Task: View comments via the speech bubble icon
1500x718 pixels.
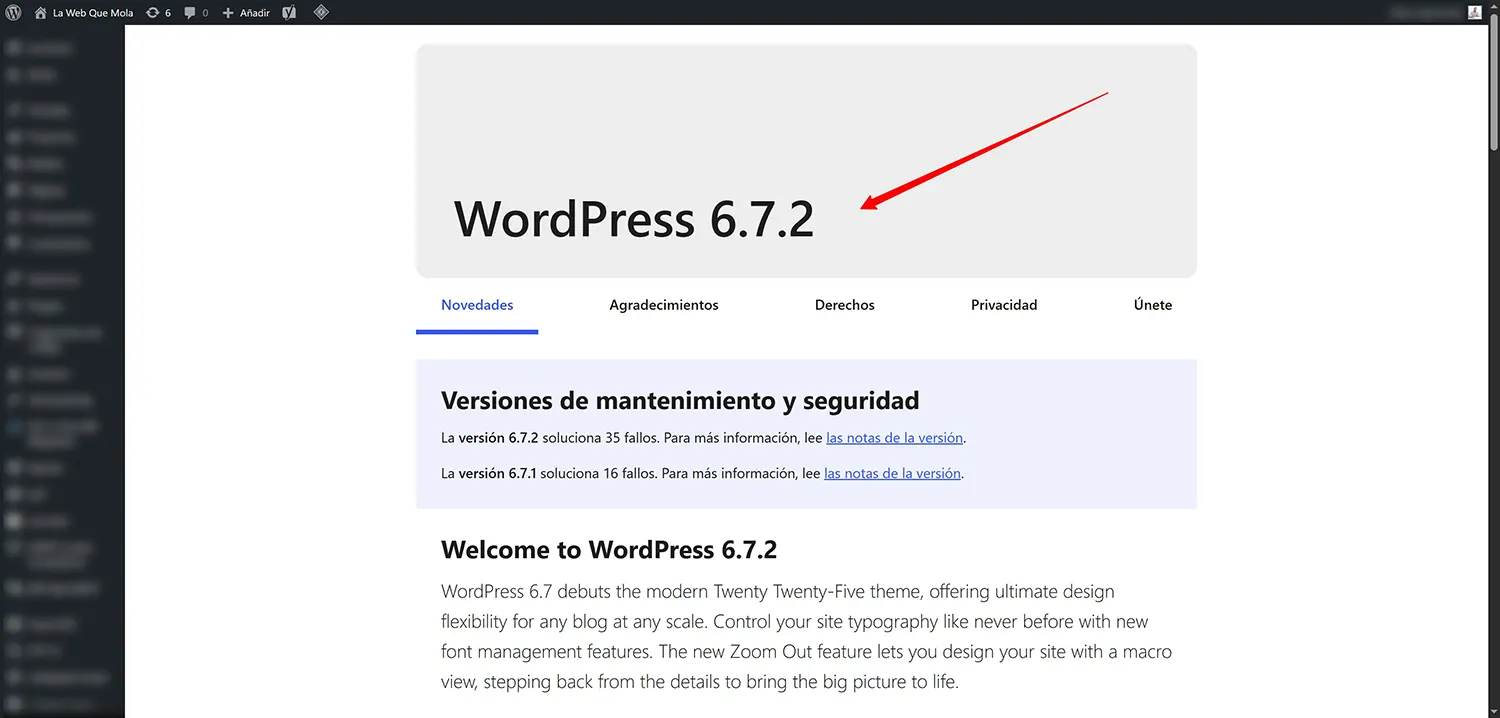Action: click(190, 12)
